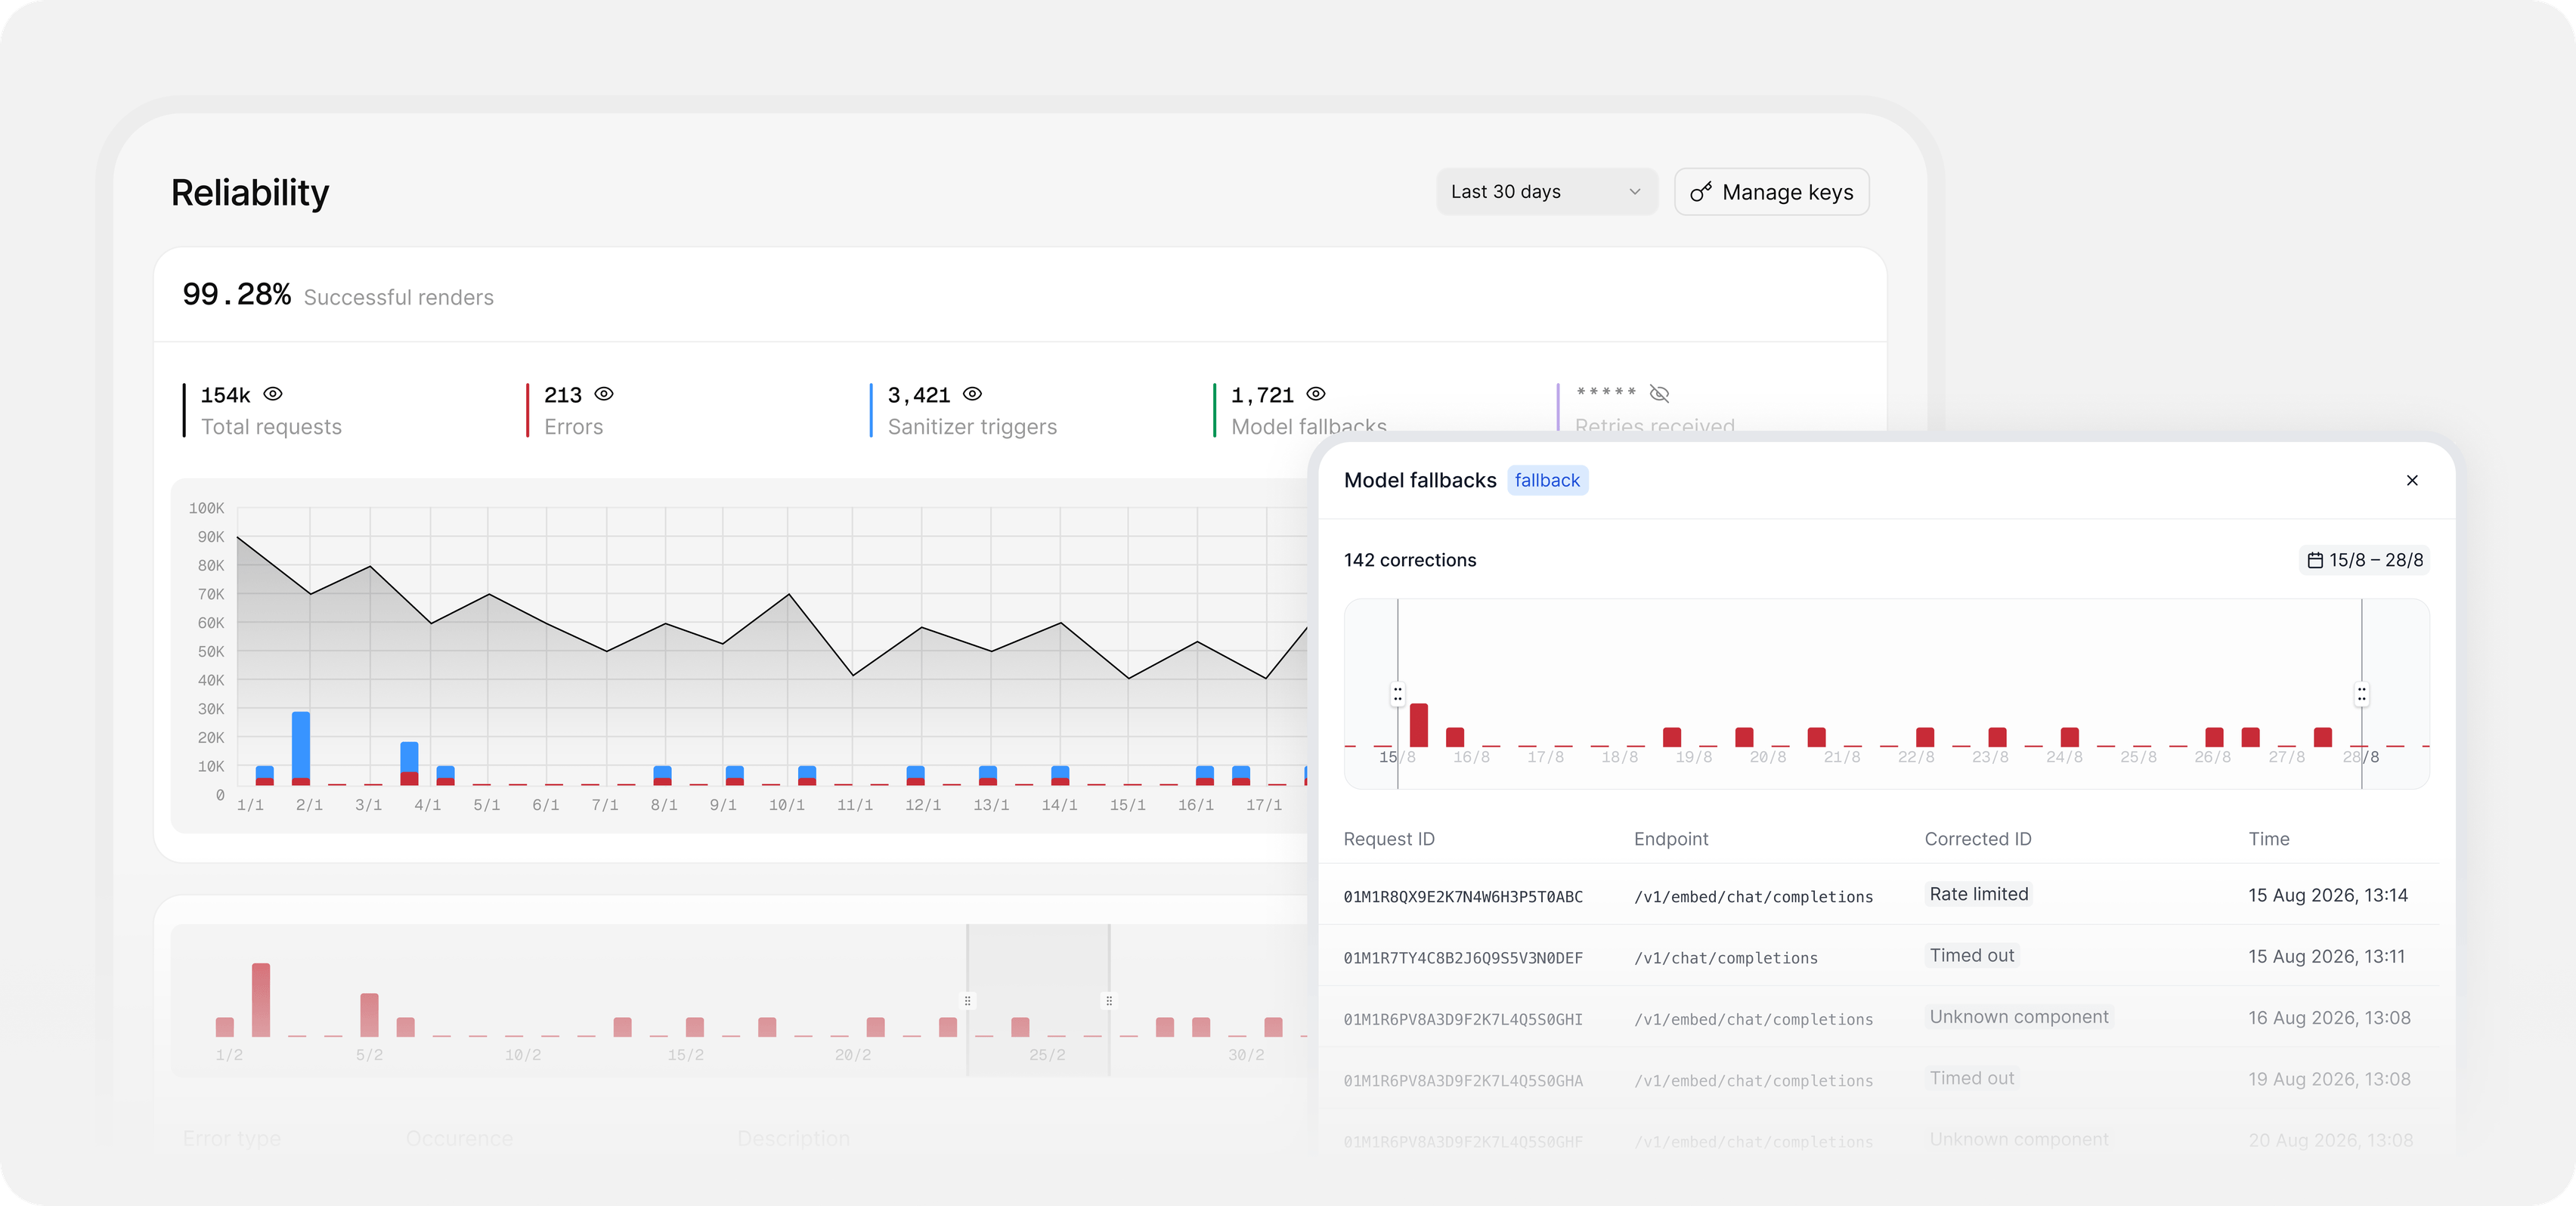2576x1206 pixels.
Task: Click the left handle of bottom range selector
Action: 967,1000
